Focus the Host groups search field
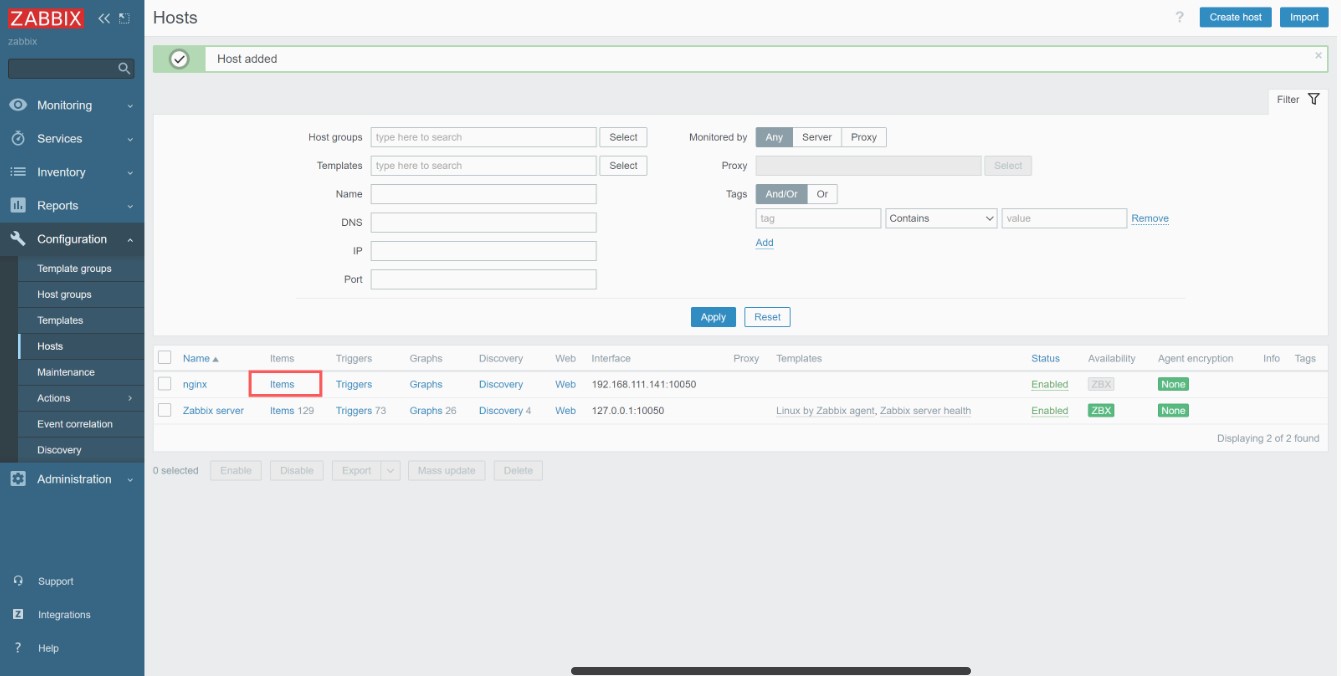 (483, 137)
